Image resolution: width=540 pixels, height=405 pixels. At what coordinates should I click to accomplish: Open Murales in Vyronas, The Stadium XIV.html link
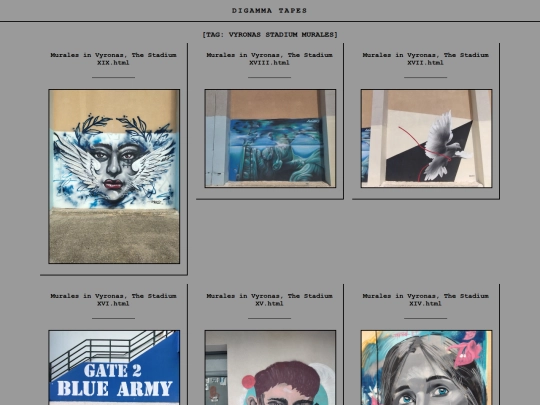click(425, 300)
